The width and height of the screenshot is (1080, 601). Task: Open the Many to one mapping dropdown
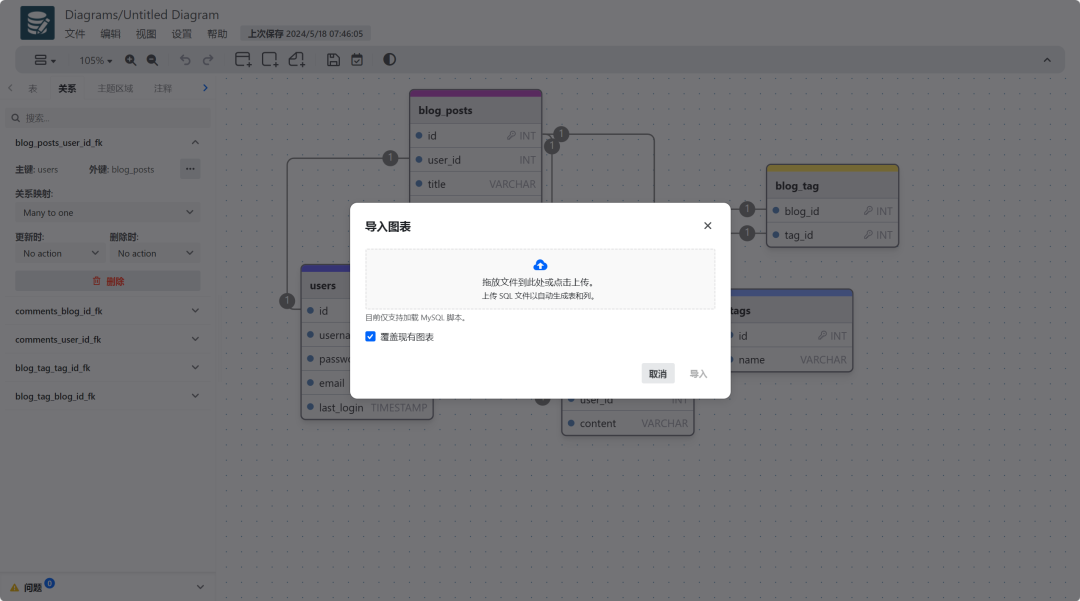107,213
